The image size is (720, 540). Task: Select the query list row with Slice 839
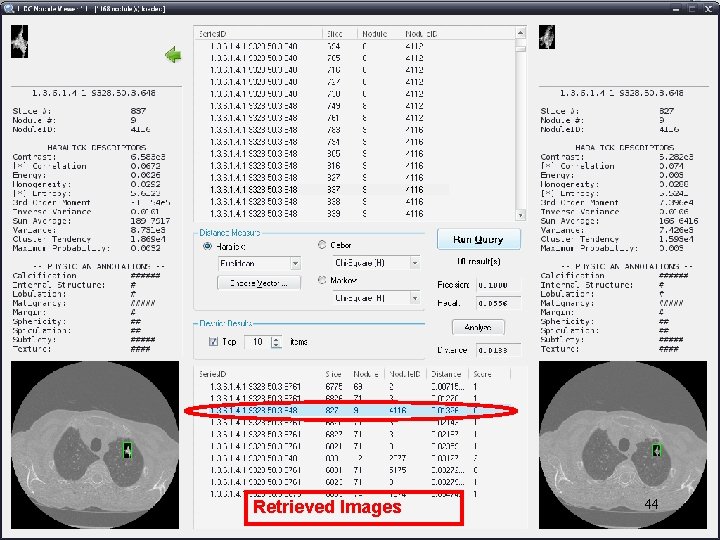pyautogui.click(x=321, y=214)
